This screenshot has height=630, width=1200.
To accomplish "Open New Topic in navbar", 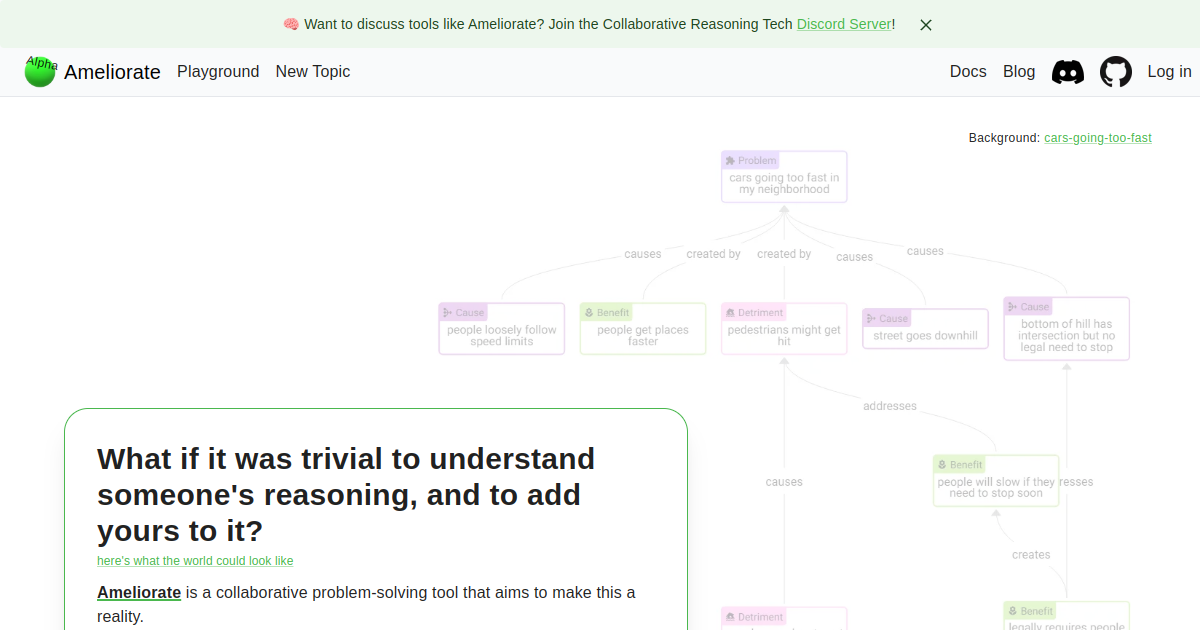I will click(313, 72).
